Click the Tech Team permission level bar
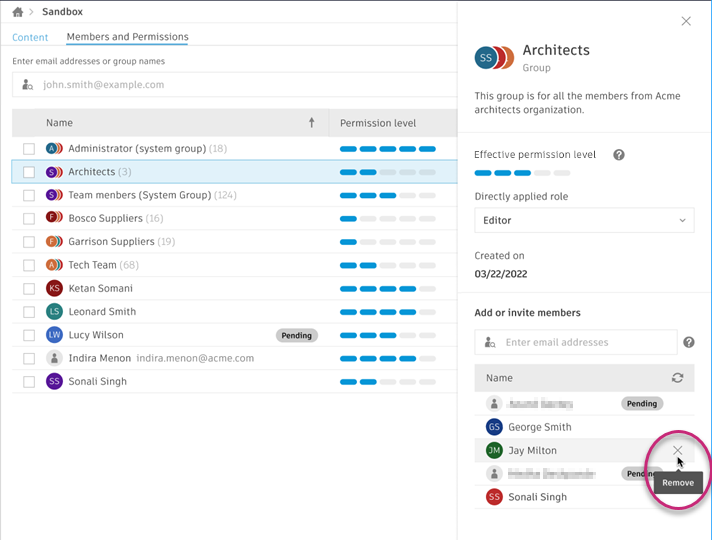Viewport: 712px width, 540px height. (387, 265)
